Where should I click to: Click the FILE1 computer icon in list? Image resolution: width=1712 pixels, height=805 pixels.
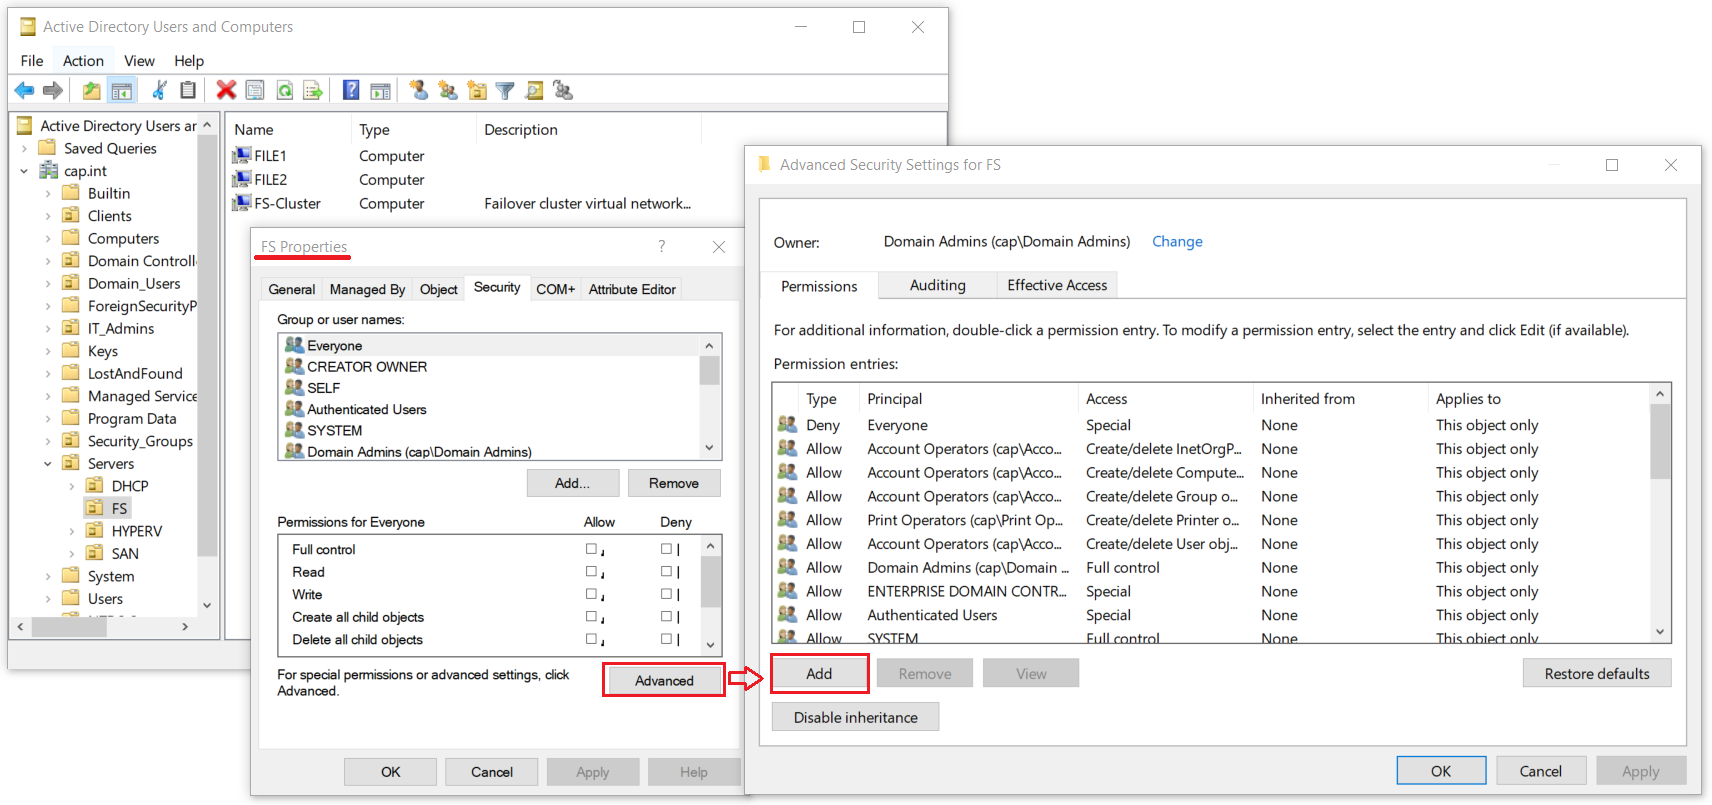241,155
